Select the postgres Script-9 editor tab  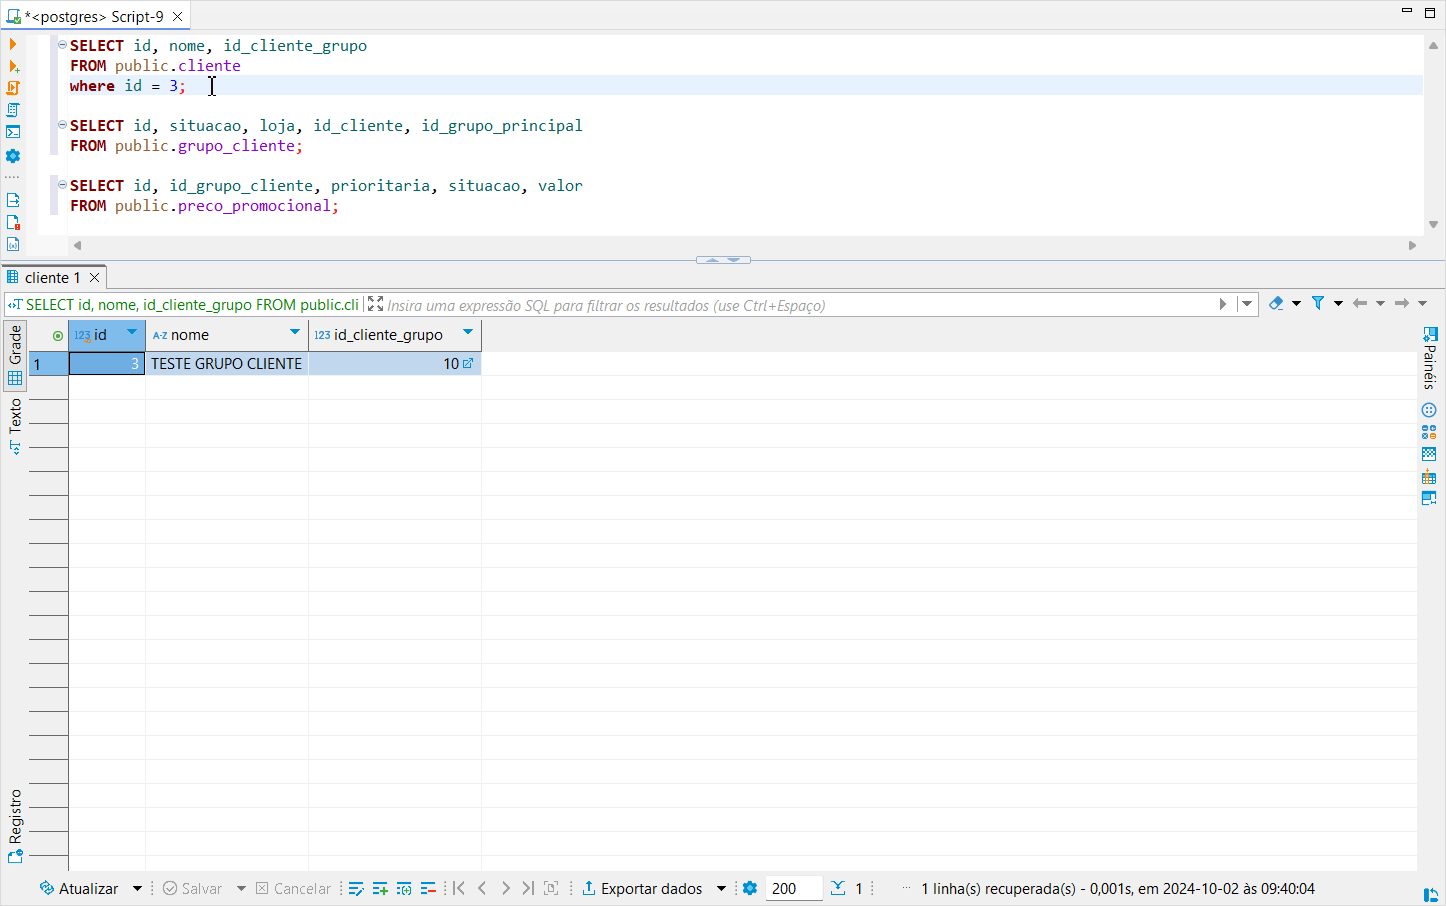(x=95, y=16)
